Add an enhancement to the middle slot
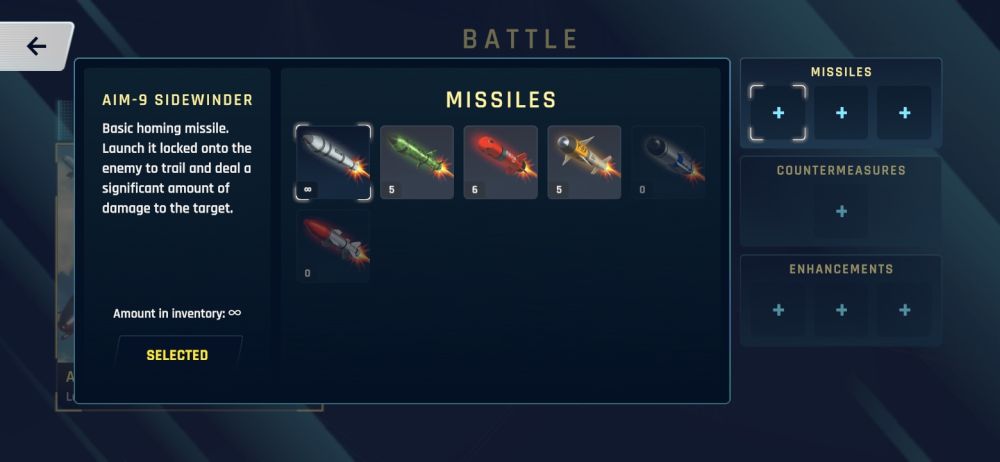This screenshot has height=462, width=1000. coord(841,310)
